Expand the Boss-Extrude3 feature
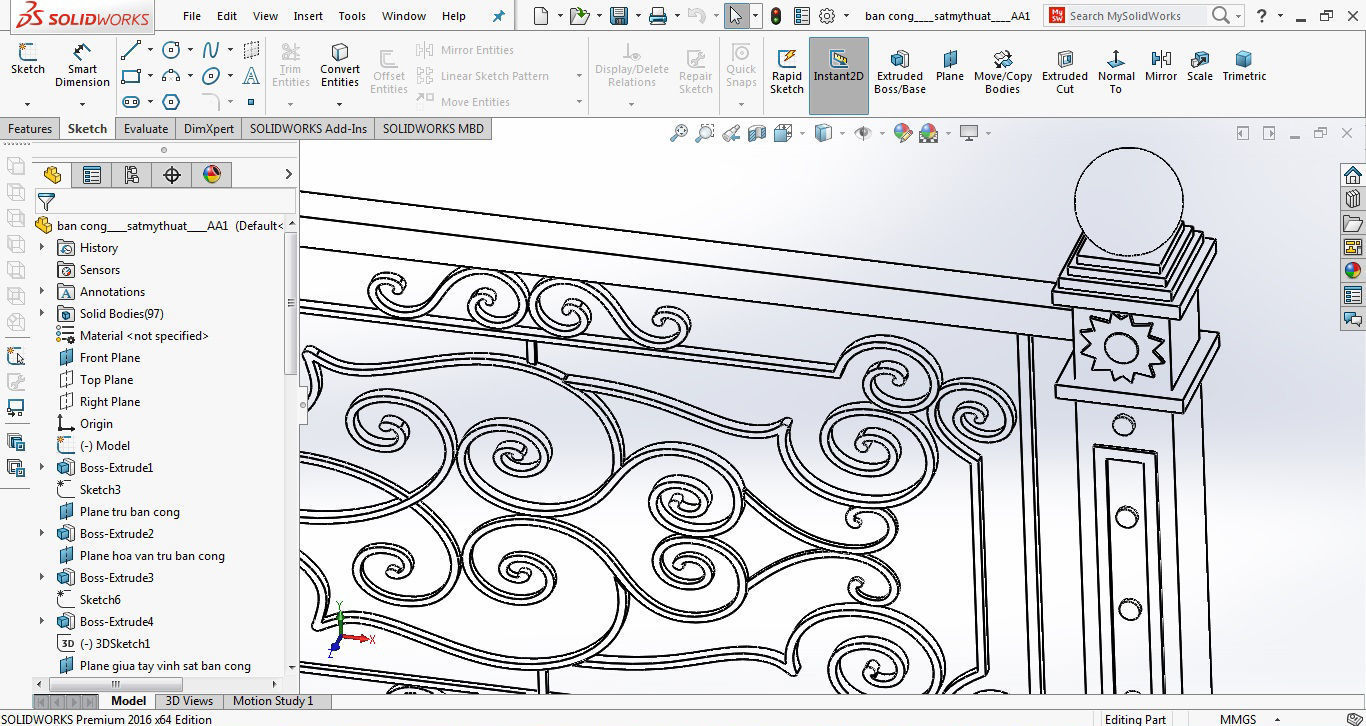 42,577
